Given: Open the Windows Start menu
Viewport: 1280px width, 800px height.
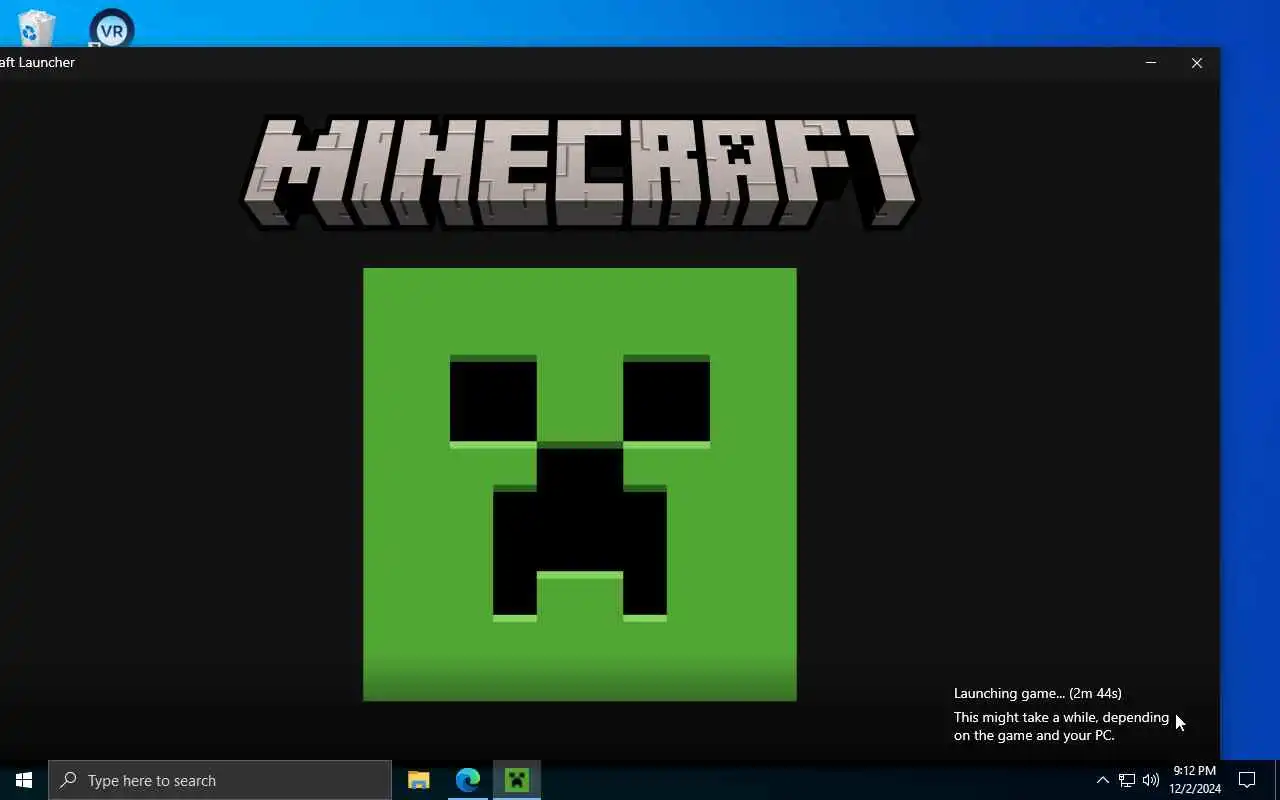Looking at the screenshot, I should pos(24,780).
